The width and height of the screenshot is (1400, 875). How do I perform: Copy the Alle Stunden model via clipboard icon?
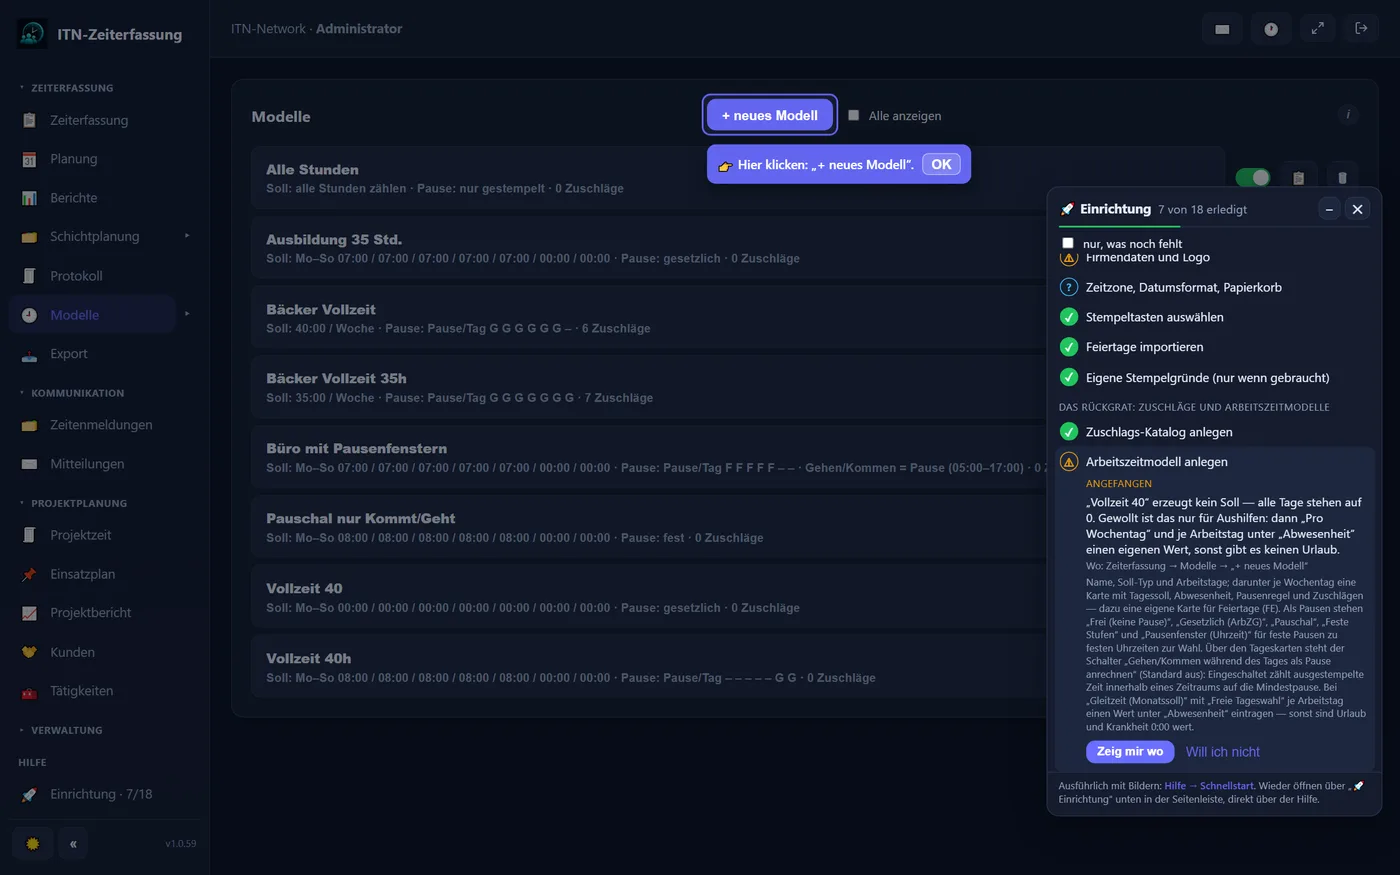[1298, 178]
